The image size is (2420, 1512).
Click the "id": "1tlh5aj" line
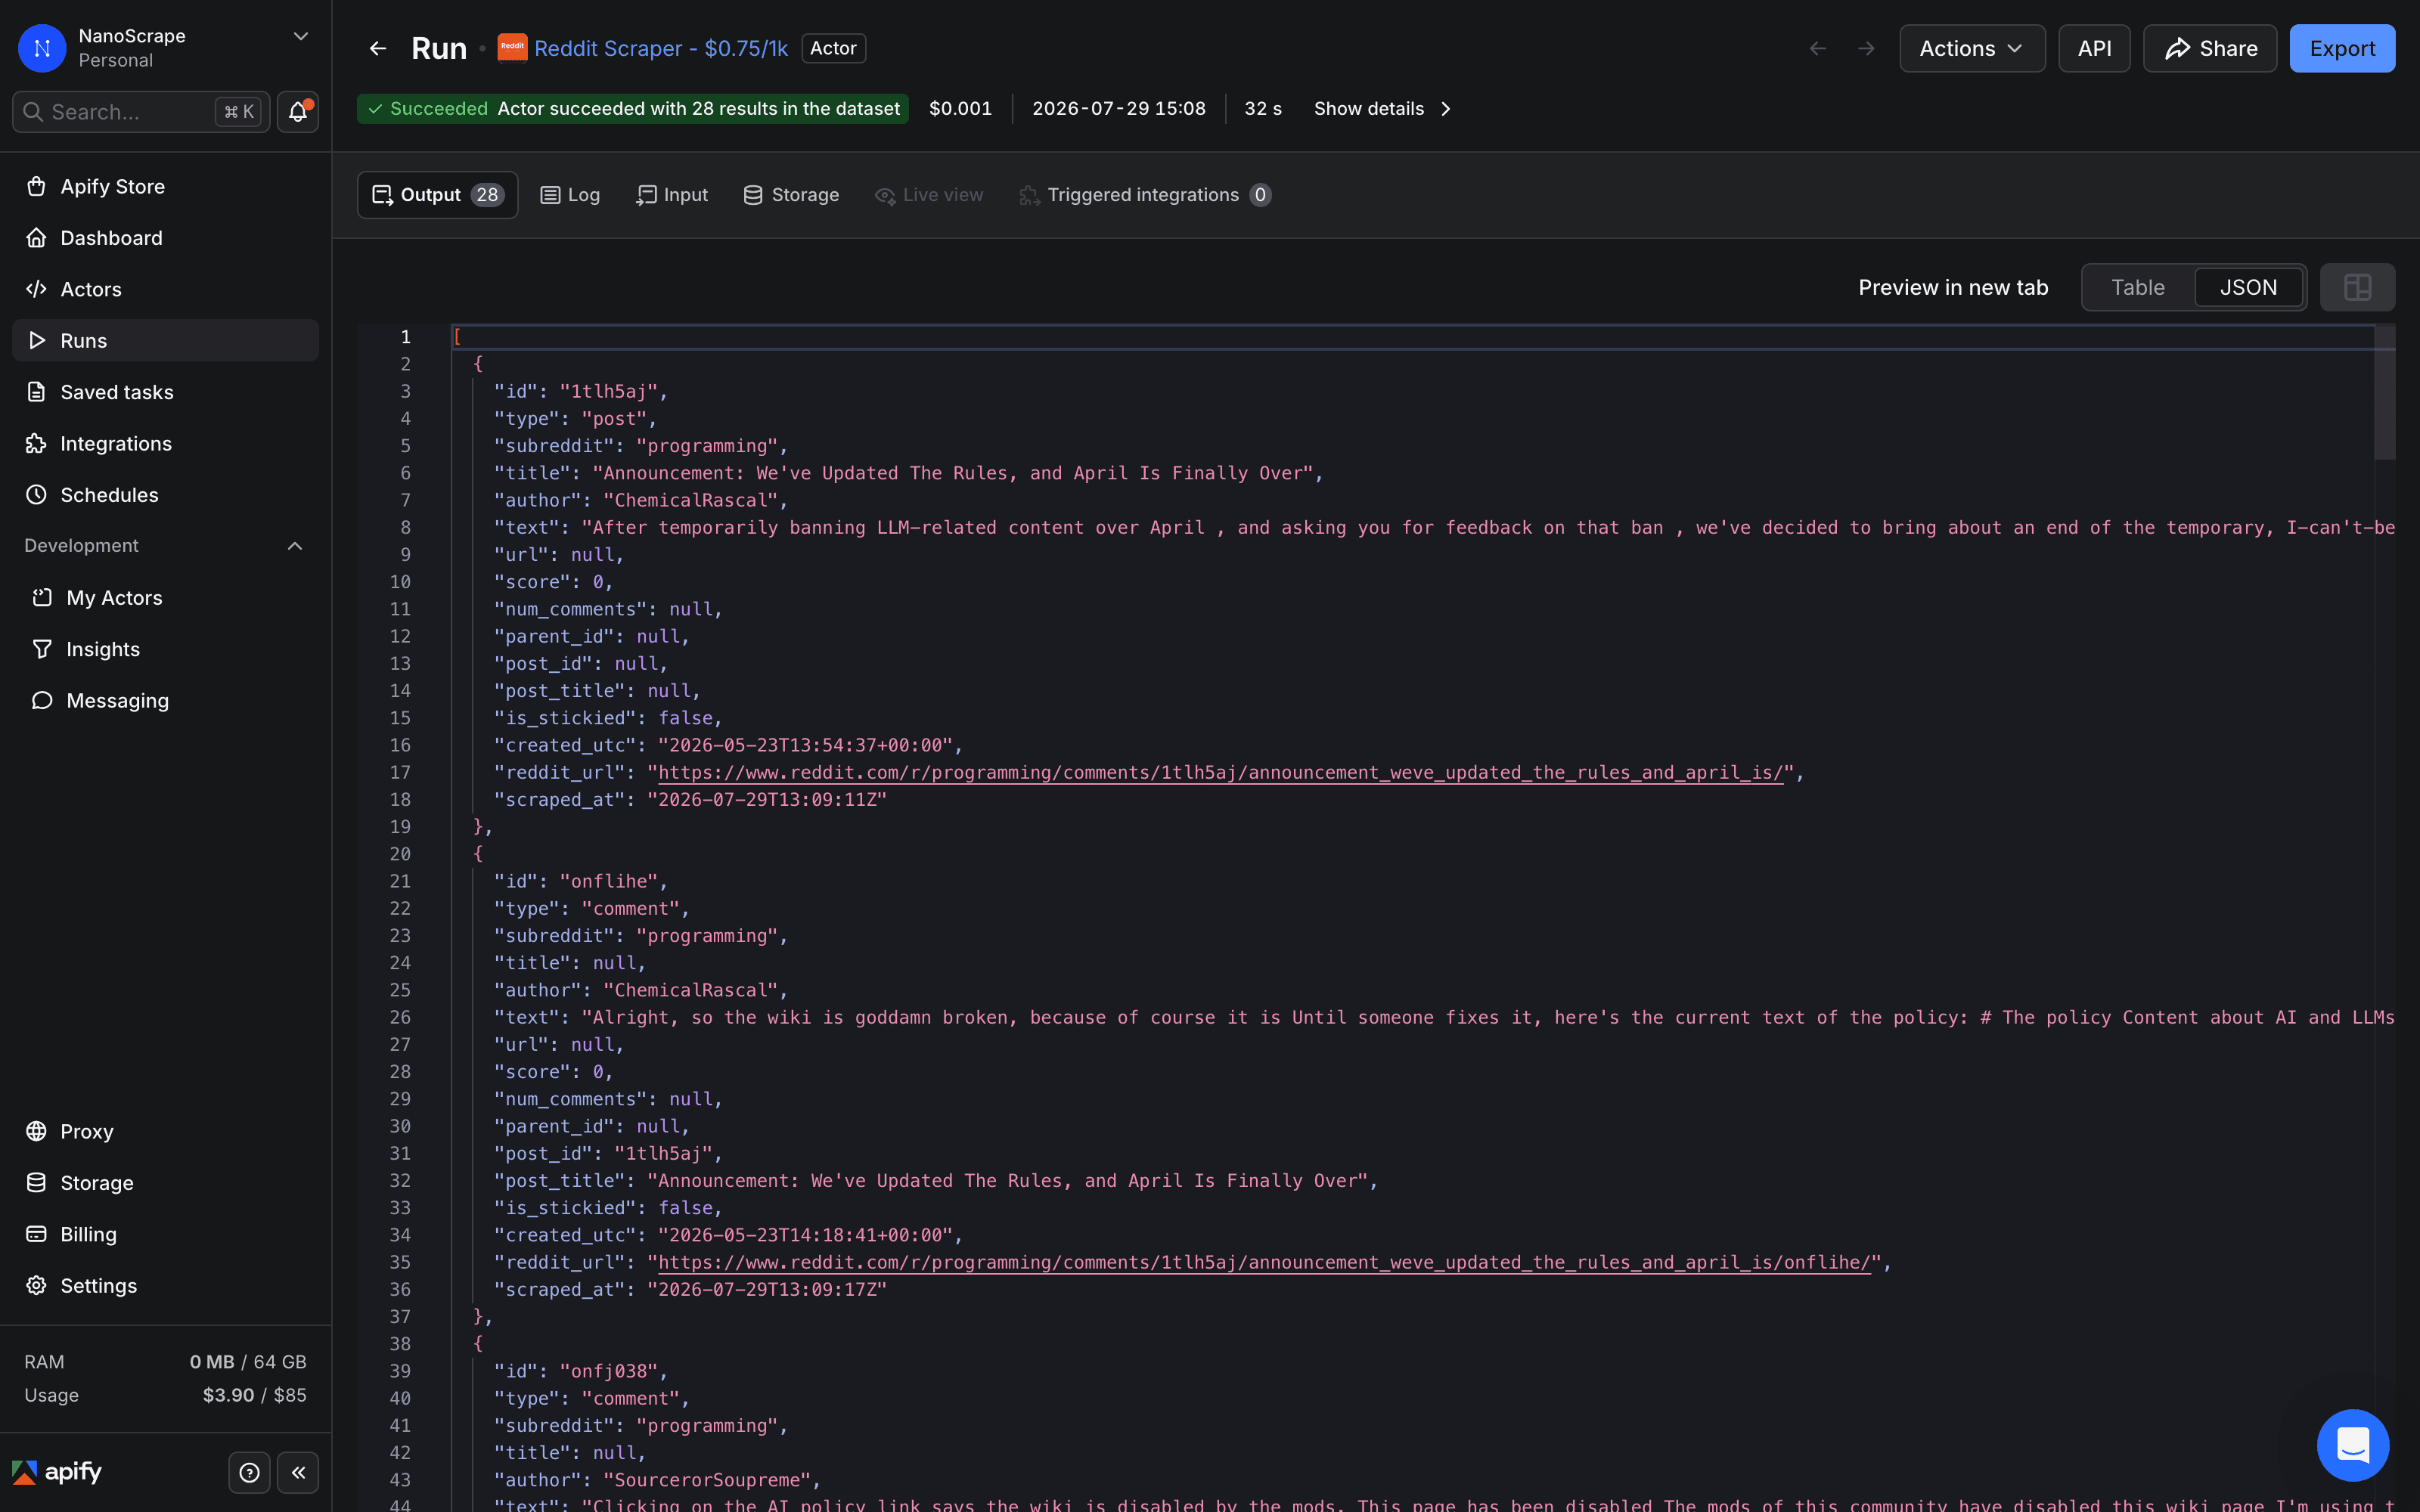click(x=580, y=391)
